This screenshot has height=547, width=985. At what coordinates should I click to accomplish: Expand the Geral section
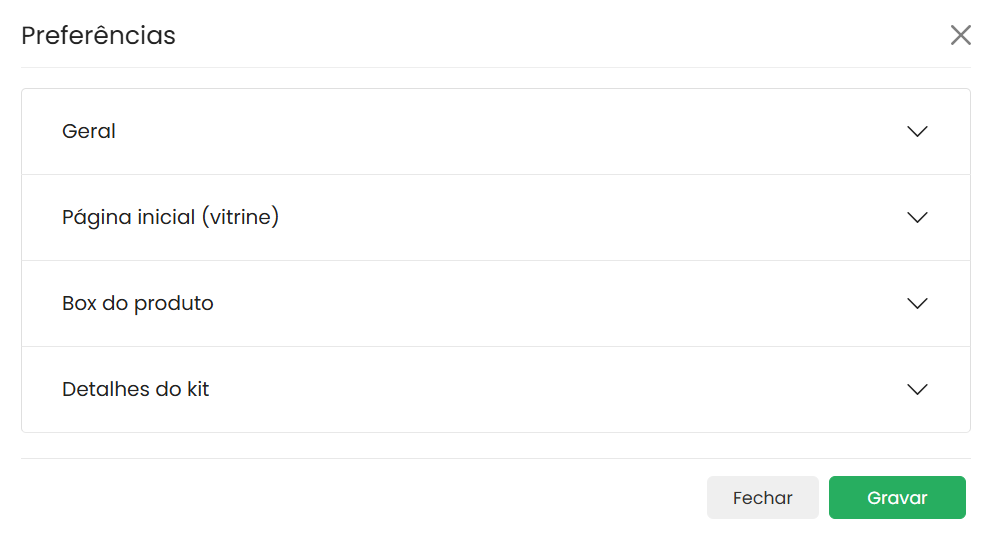tap(495, 132)
